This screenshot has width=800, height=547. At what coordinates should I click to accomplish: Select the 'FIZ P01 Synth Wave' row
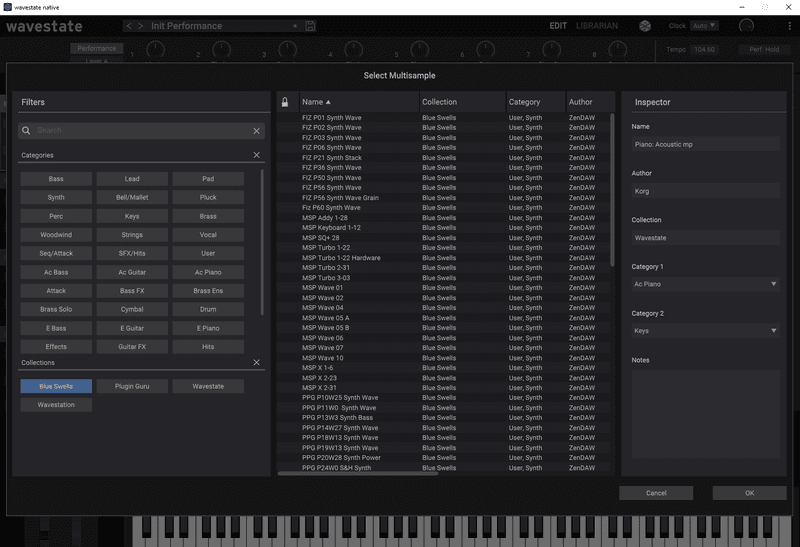[443, 118]
